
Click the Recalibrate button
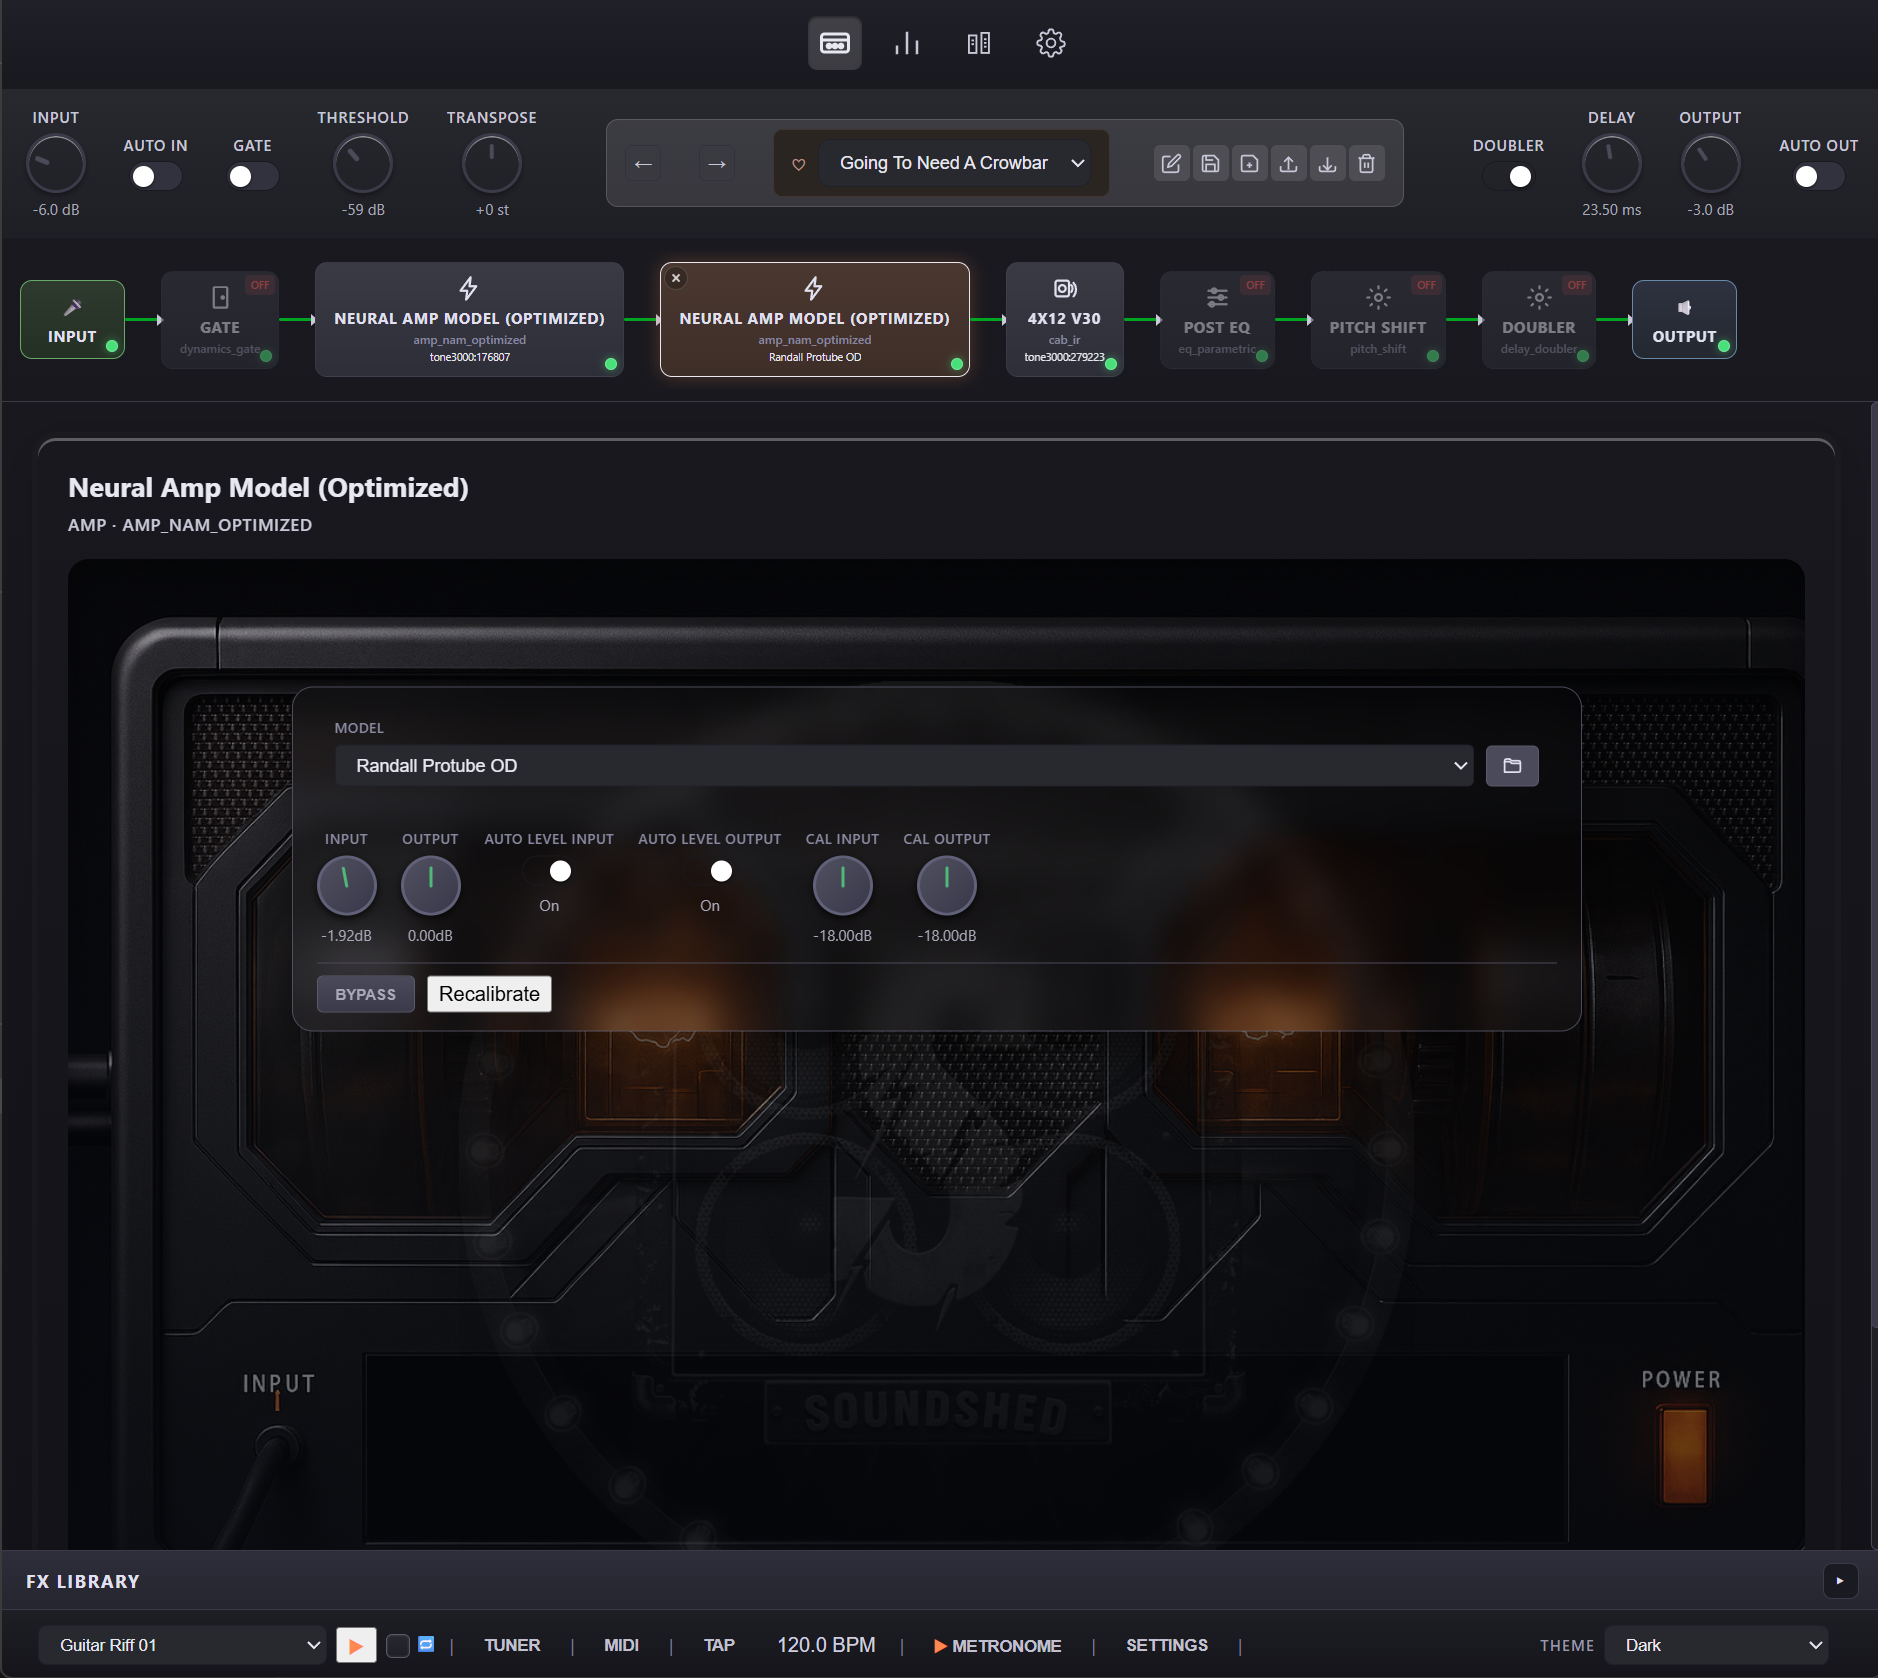pos(488,993)
